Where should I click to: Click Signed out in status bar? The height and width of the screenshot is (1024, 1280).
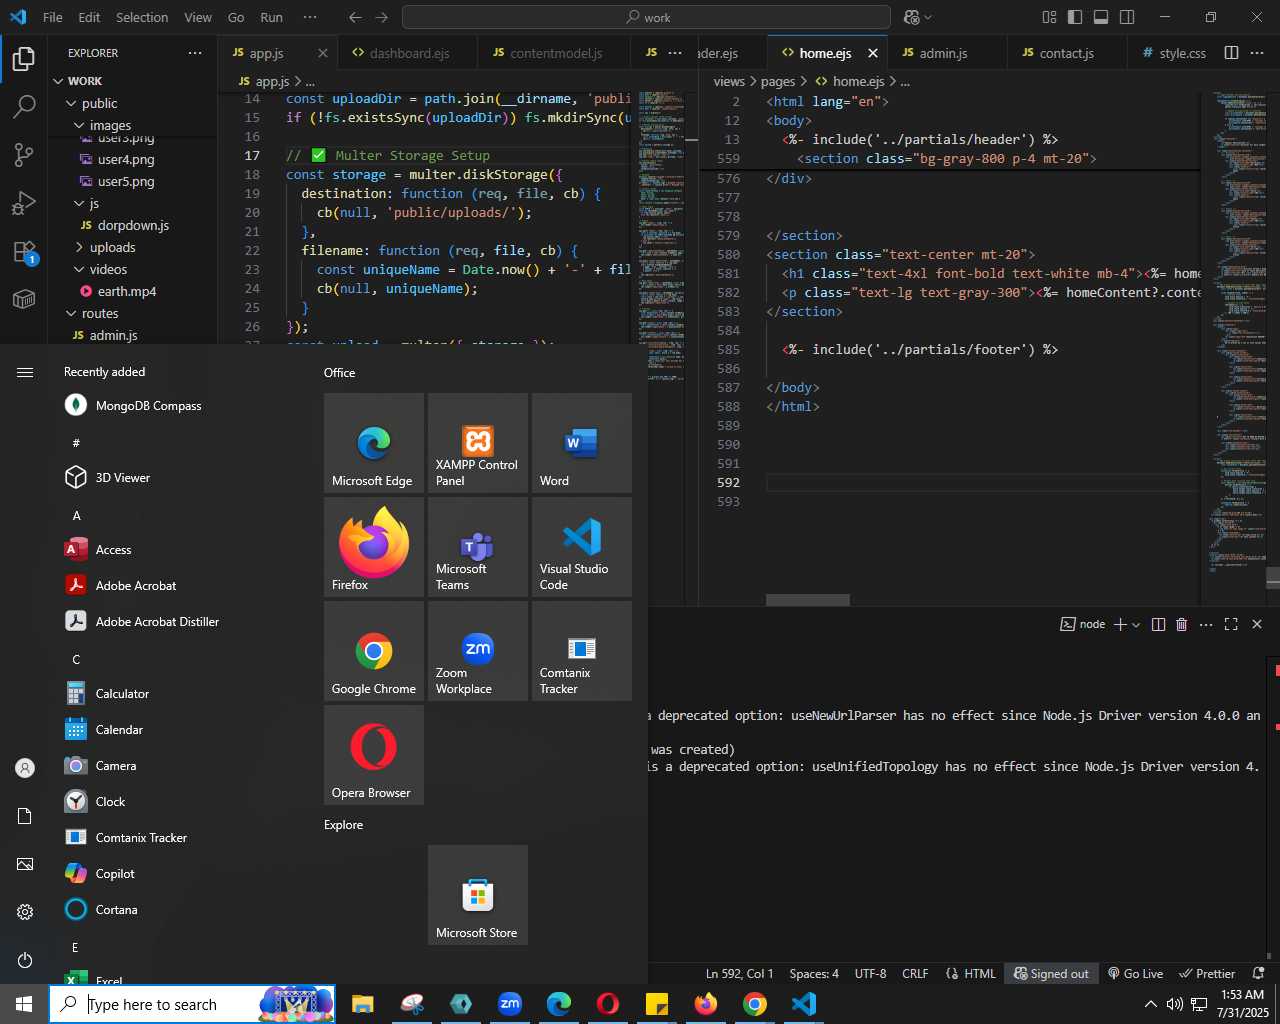click(x=1051, y=973)
